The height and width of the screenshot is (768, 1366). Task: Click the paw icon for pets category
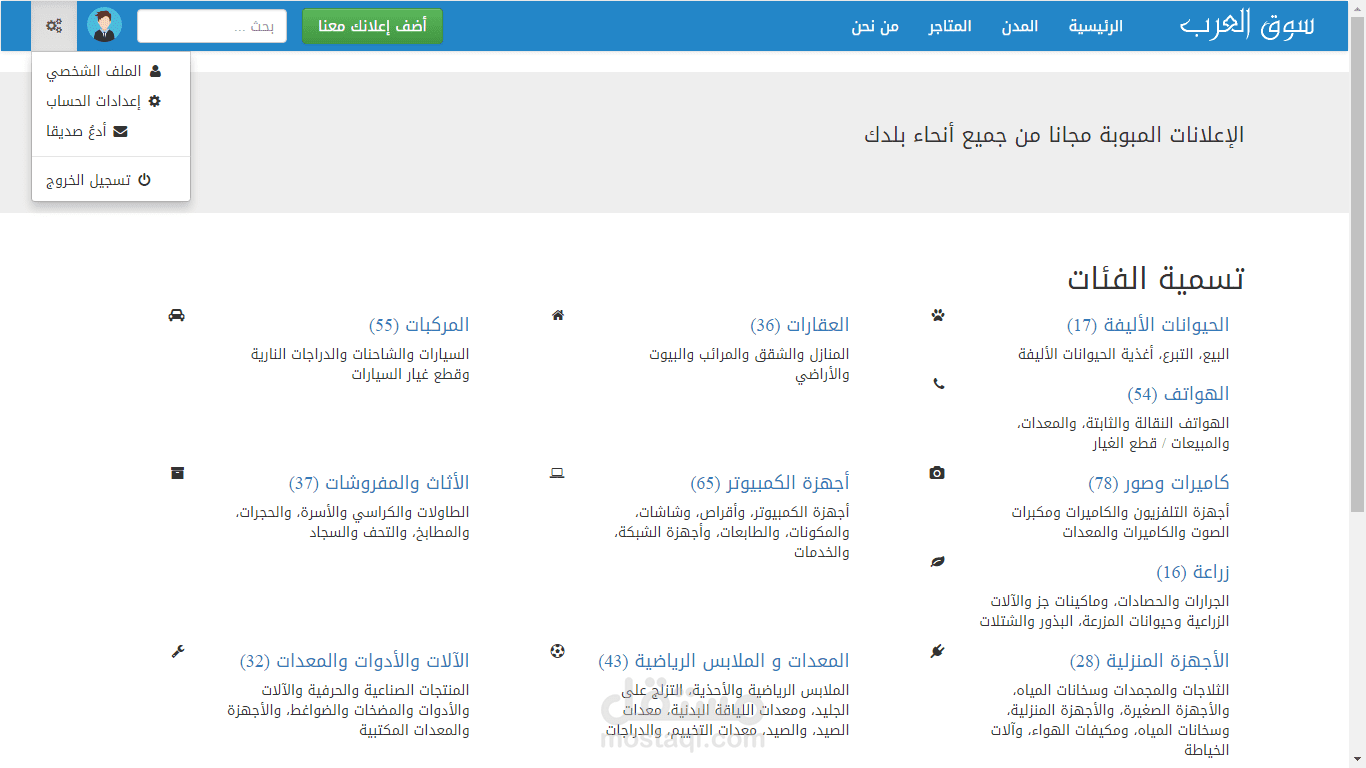(937, 315)
